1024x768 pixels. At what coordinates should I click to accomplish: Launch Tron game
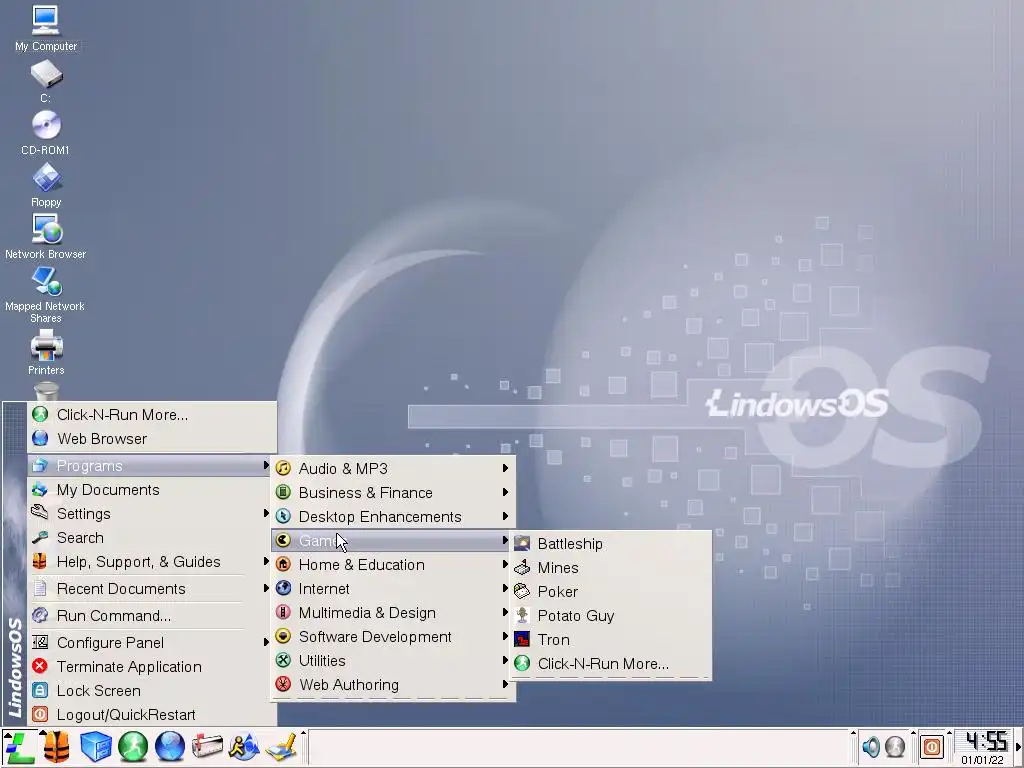pyautogui.click(x=611, y=639)
